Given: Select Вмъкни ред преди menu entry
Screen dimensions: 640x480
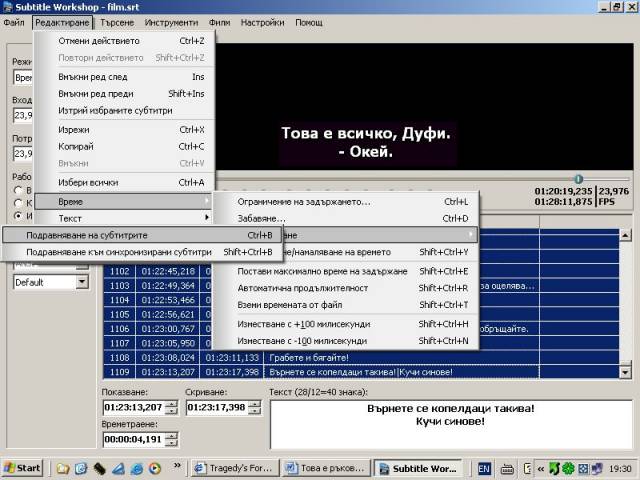Looking at the screenshot, I should point(124,93).
